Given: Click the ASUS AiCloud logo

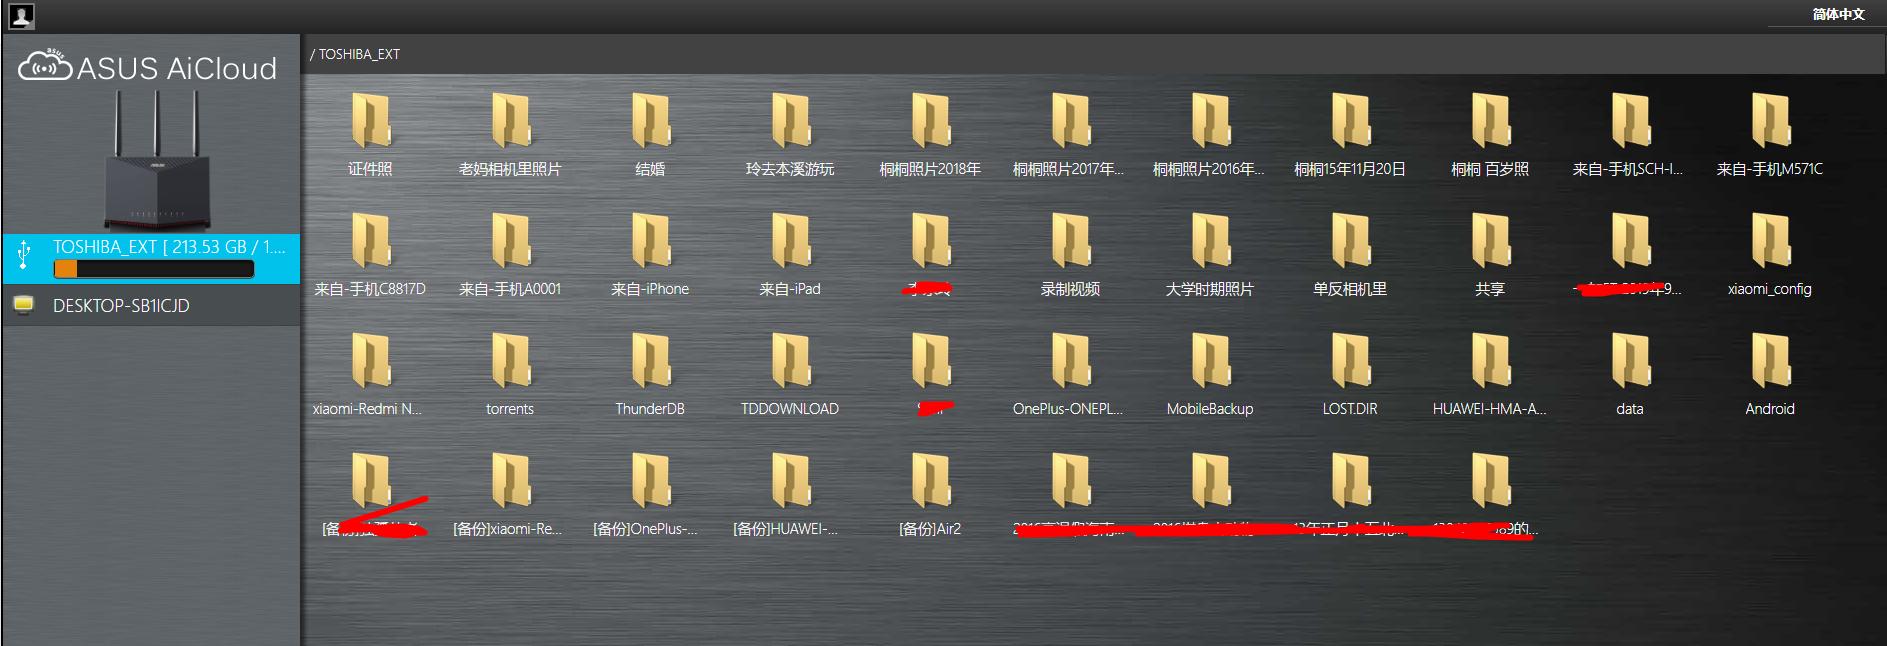Looking at the screenshot, I should (148, 67).
